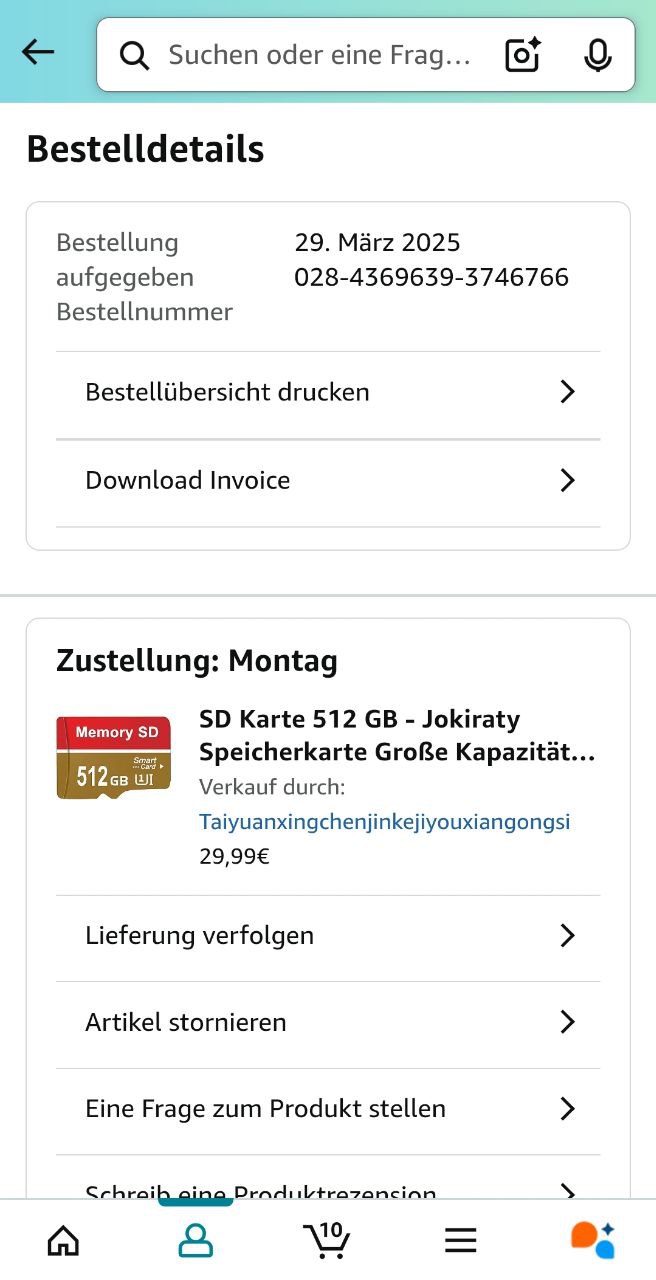The width and height of the screenshot is (656, 1280).
Task: Tap the Memory SD card thumbnail
Action: point(113,756)
